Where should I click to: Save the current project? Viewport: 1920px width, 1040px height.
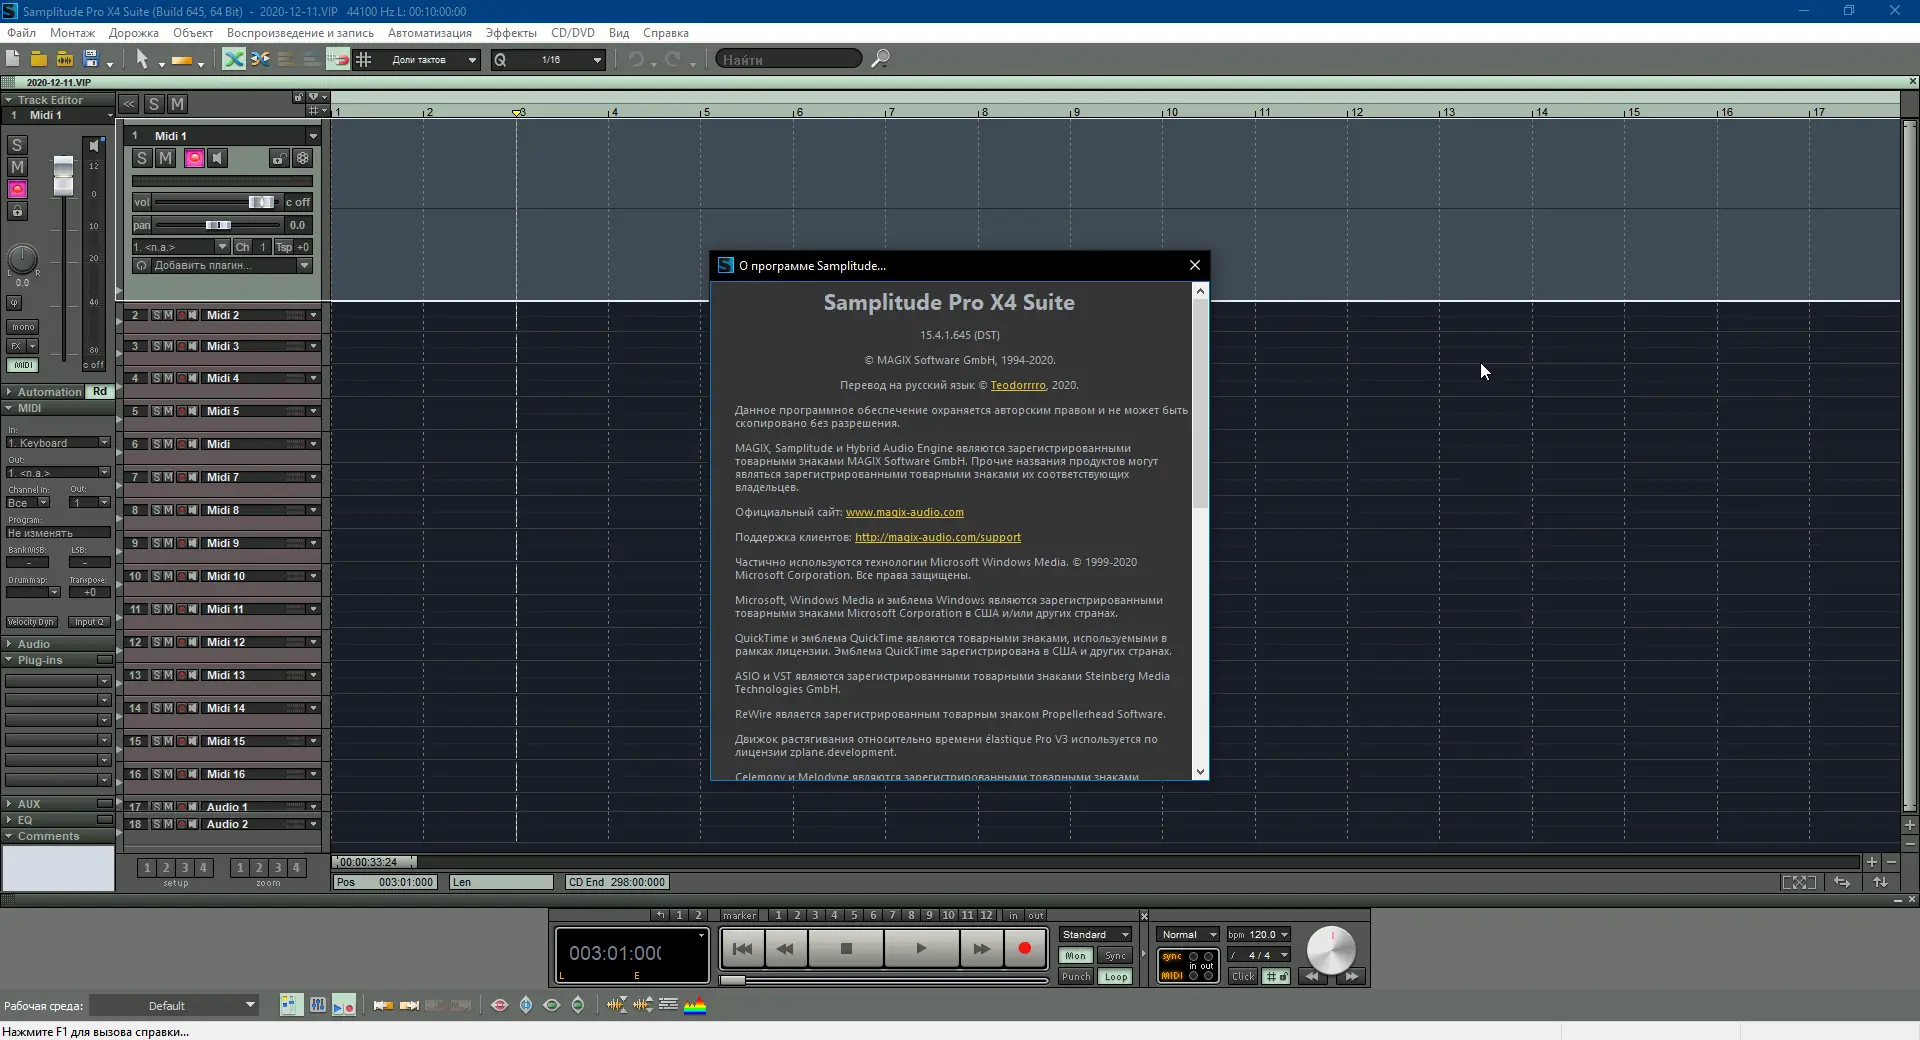91,59
